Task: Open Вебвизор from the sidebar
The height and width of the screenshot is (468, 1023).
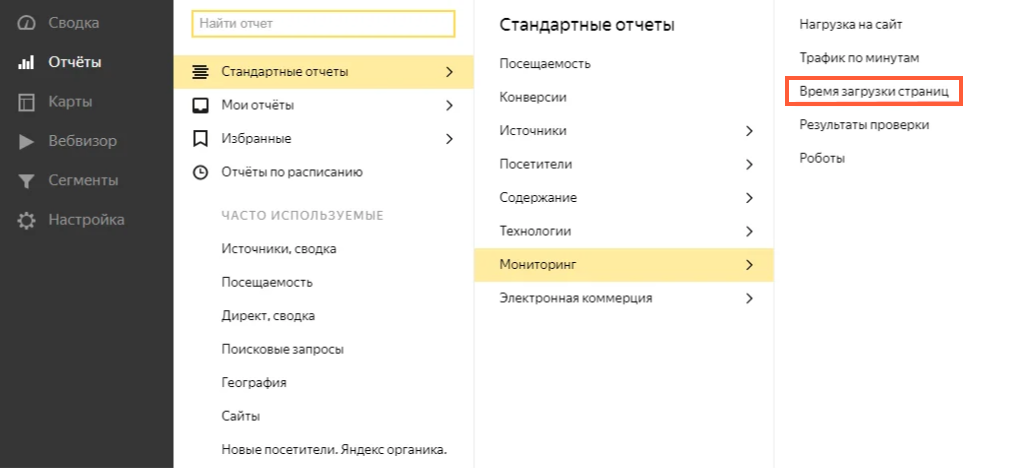Action: point(82,141)
